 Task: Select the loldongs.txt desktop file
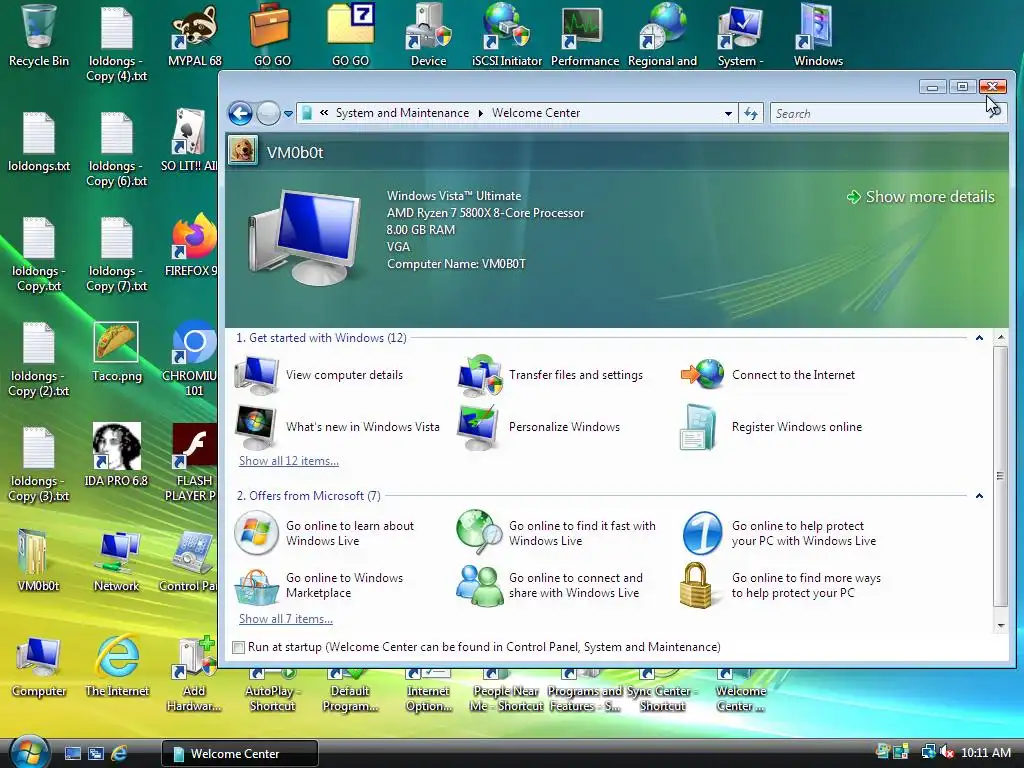[x=39, y=142]
